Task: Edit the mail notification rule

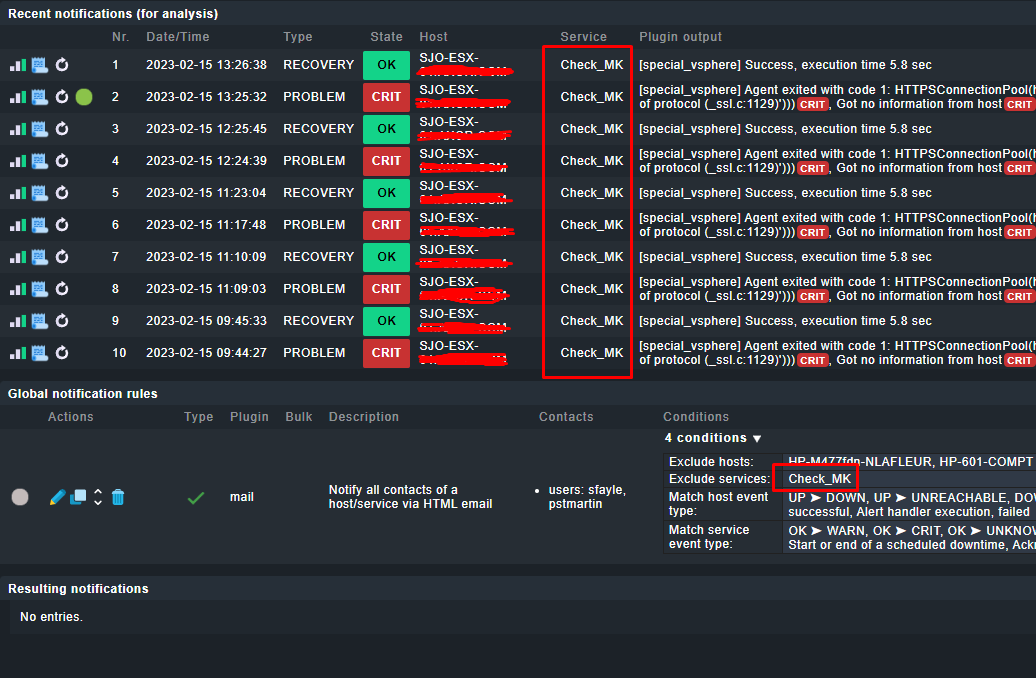Action: coord(57,497)
